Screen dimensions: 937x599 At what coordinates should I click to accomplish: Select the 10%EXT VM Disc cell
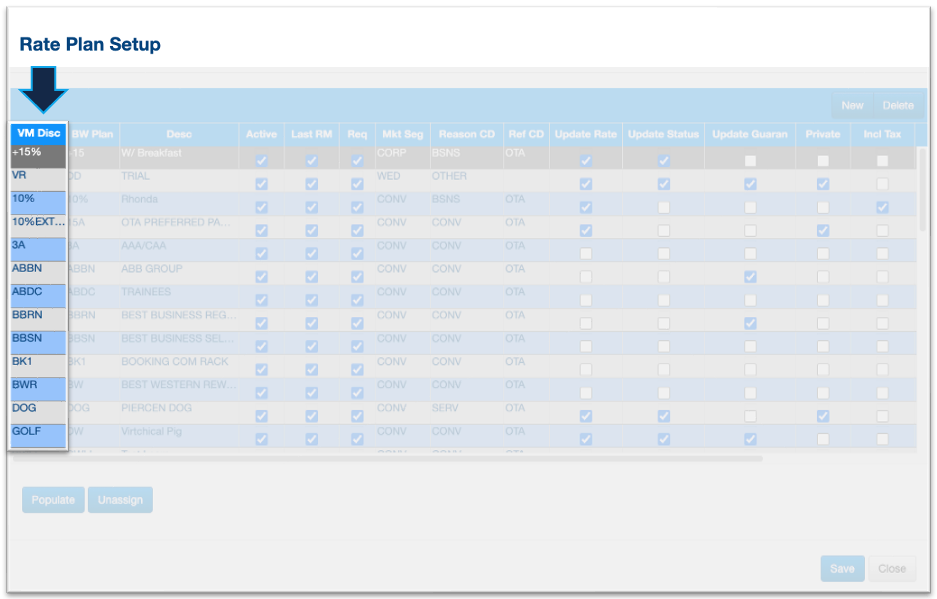coord(38,222)
